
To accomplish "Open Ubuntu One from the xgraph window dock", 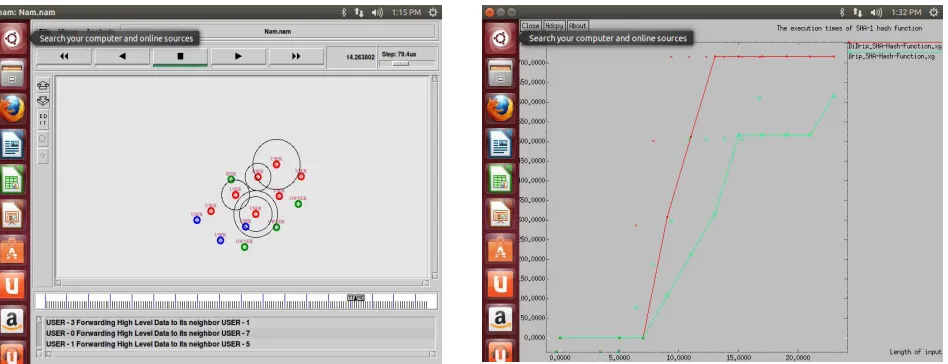I will pyautogui.click(x=500, y=285).
